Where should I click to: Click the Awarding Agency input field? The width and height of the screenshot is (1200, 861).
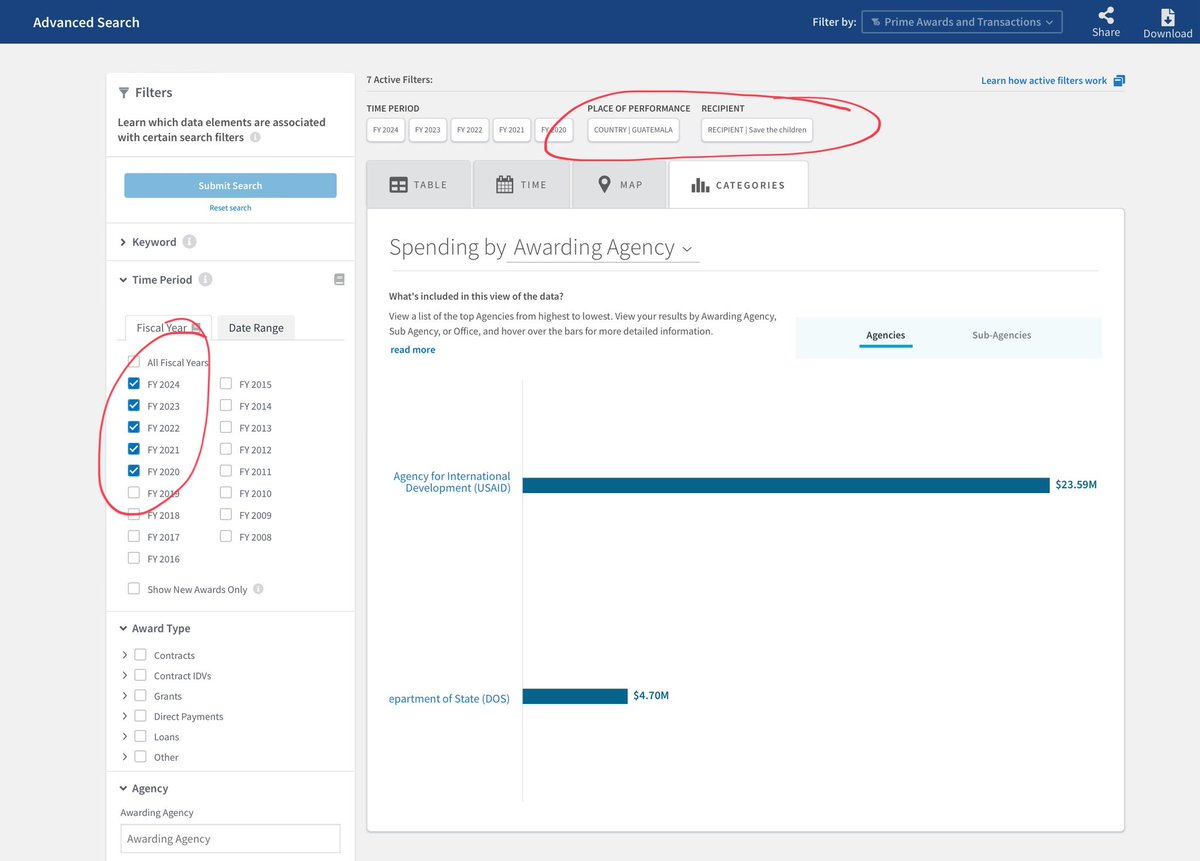(230, 839)
